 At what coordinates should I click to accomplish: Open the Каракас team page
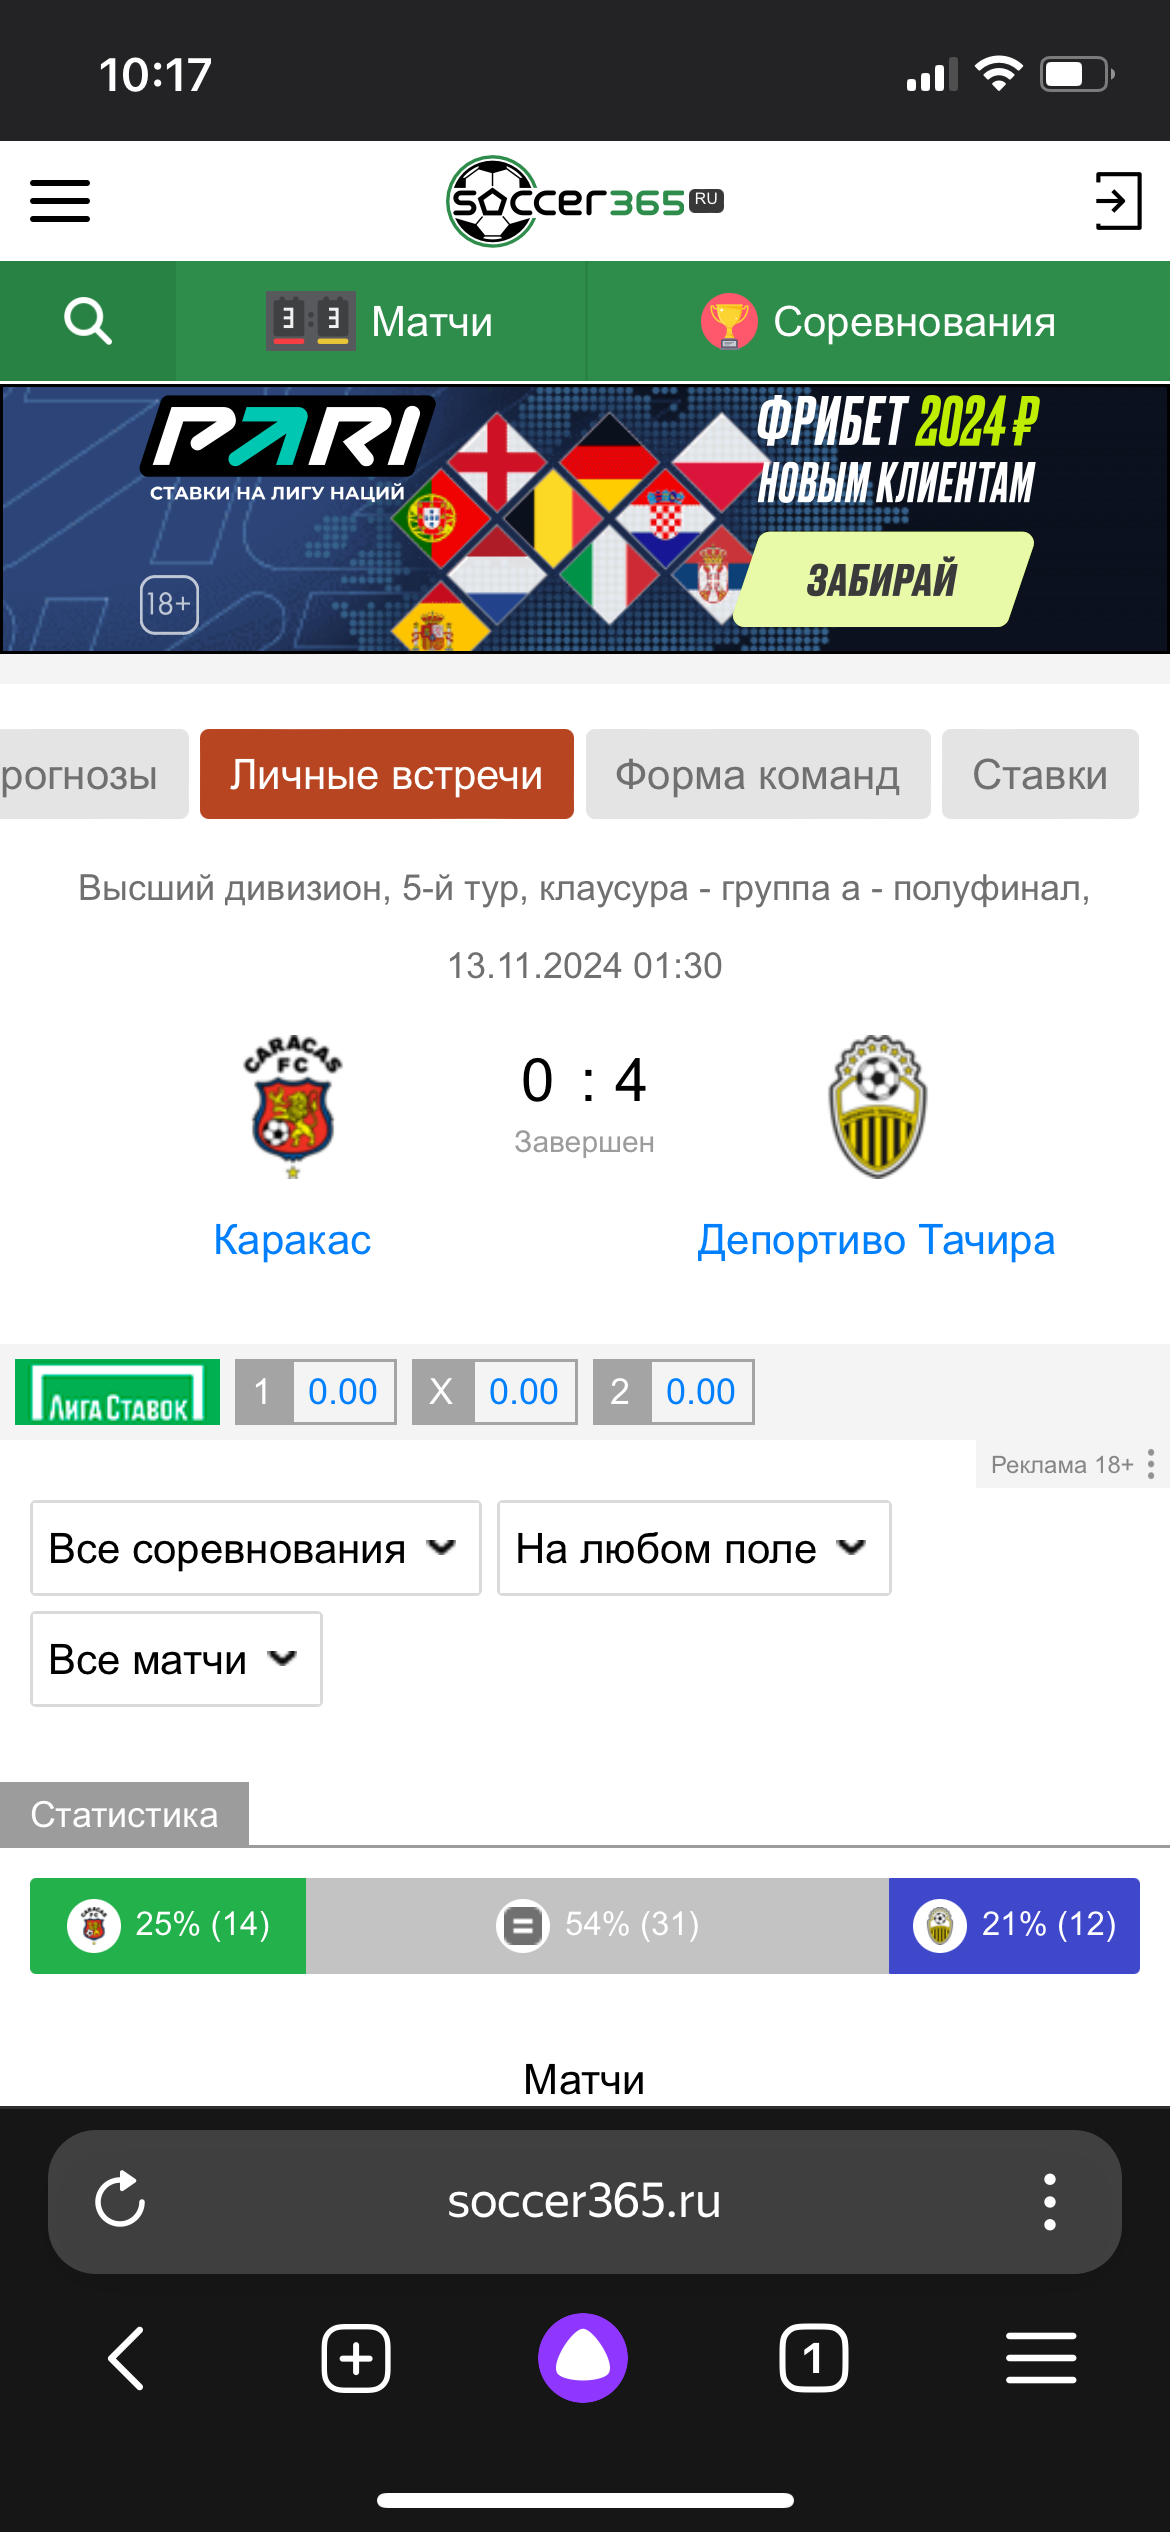coord(292,1240)
